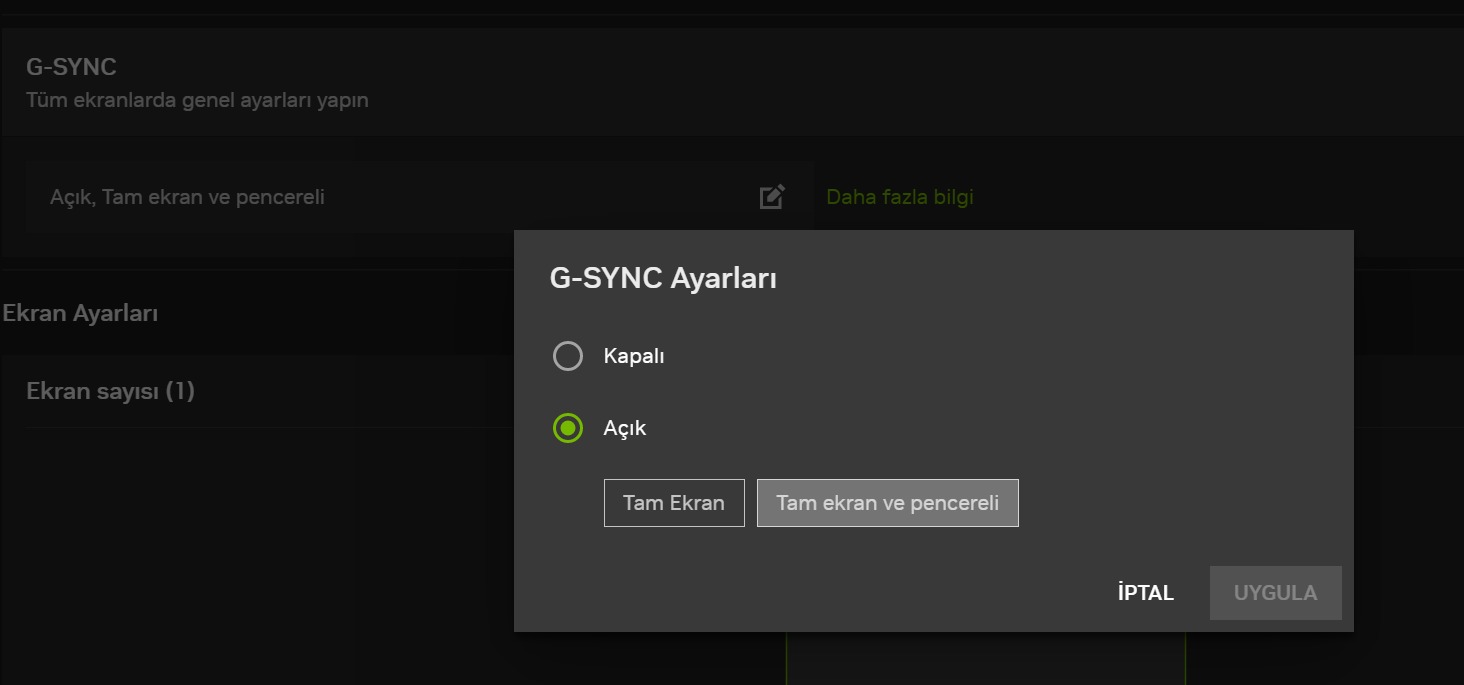Image resolution: width=1464 pixels, height=685 pixels.
Task: Choose the Tam Ekran option
Action: (x=674, y=503)
